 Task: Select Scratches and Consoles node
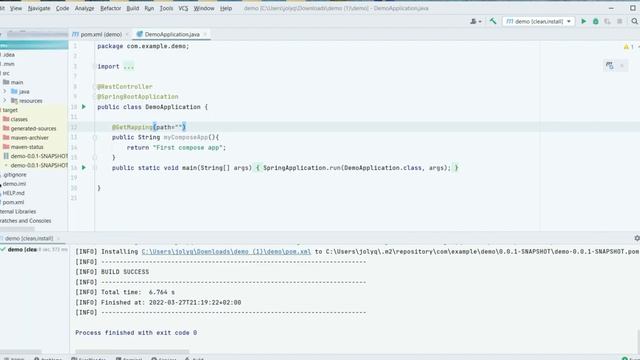click(25, 221)
